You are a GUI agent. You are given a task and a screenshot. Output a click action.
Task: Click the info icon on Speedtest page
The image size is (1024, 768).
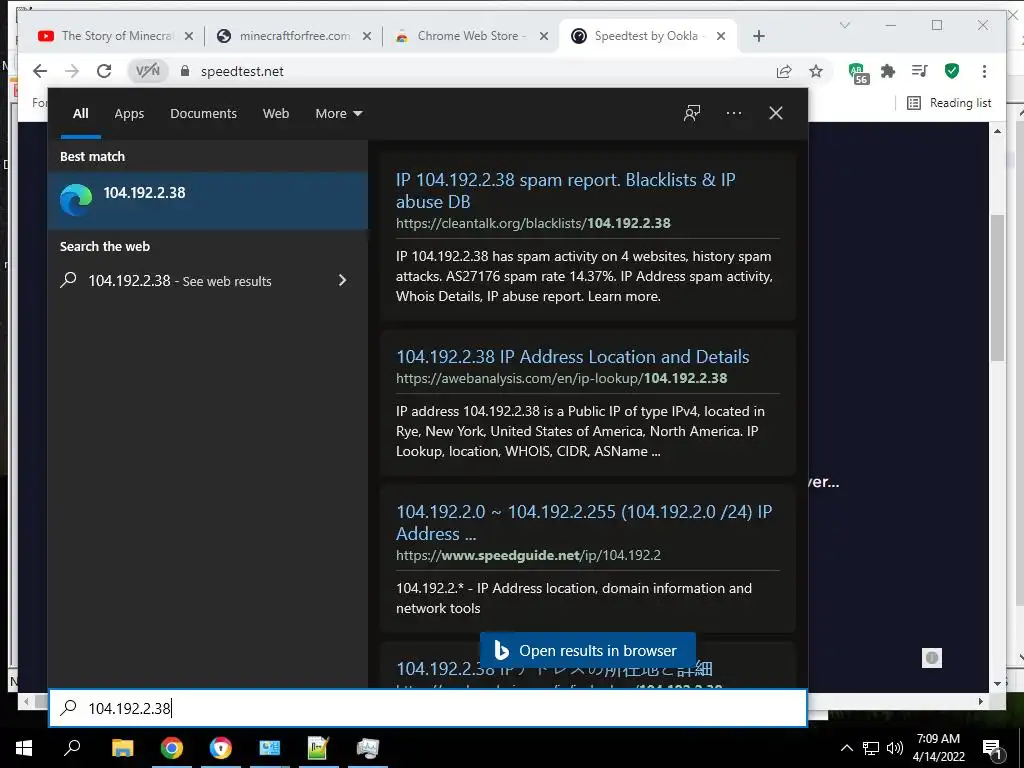(x=932, y=658)
